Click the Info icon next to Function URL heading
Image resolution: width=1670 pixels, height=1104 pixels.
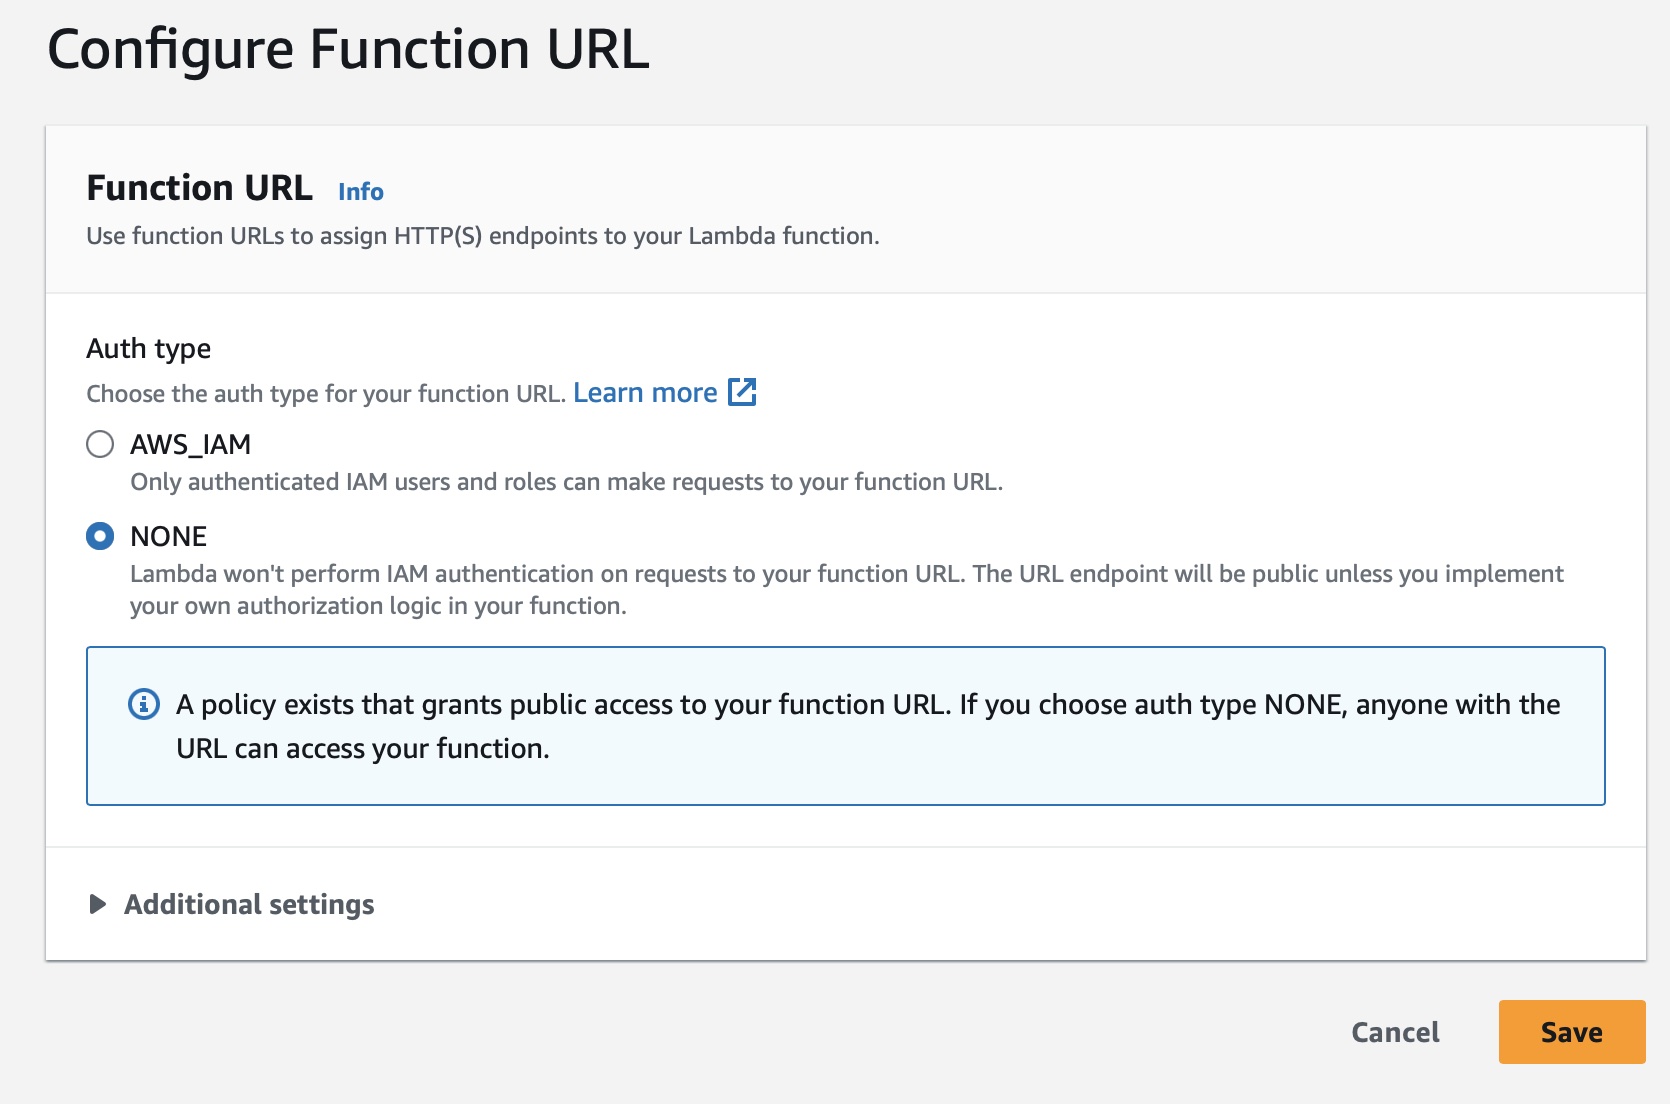(x=360, y=191)
